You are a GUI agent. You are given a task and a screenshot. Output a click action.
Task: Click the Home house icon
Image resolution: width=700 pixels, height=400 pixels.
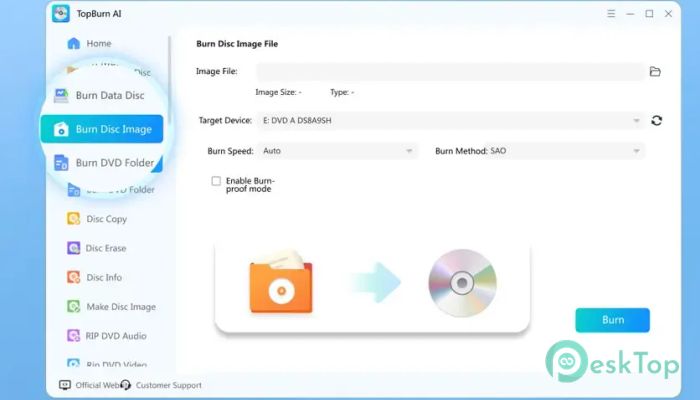(x=74, y=43)
